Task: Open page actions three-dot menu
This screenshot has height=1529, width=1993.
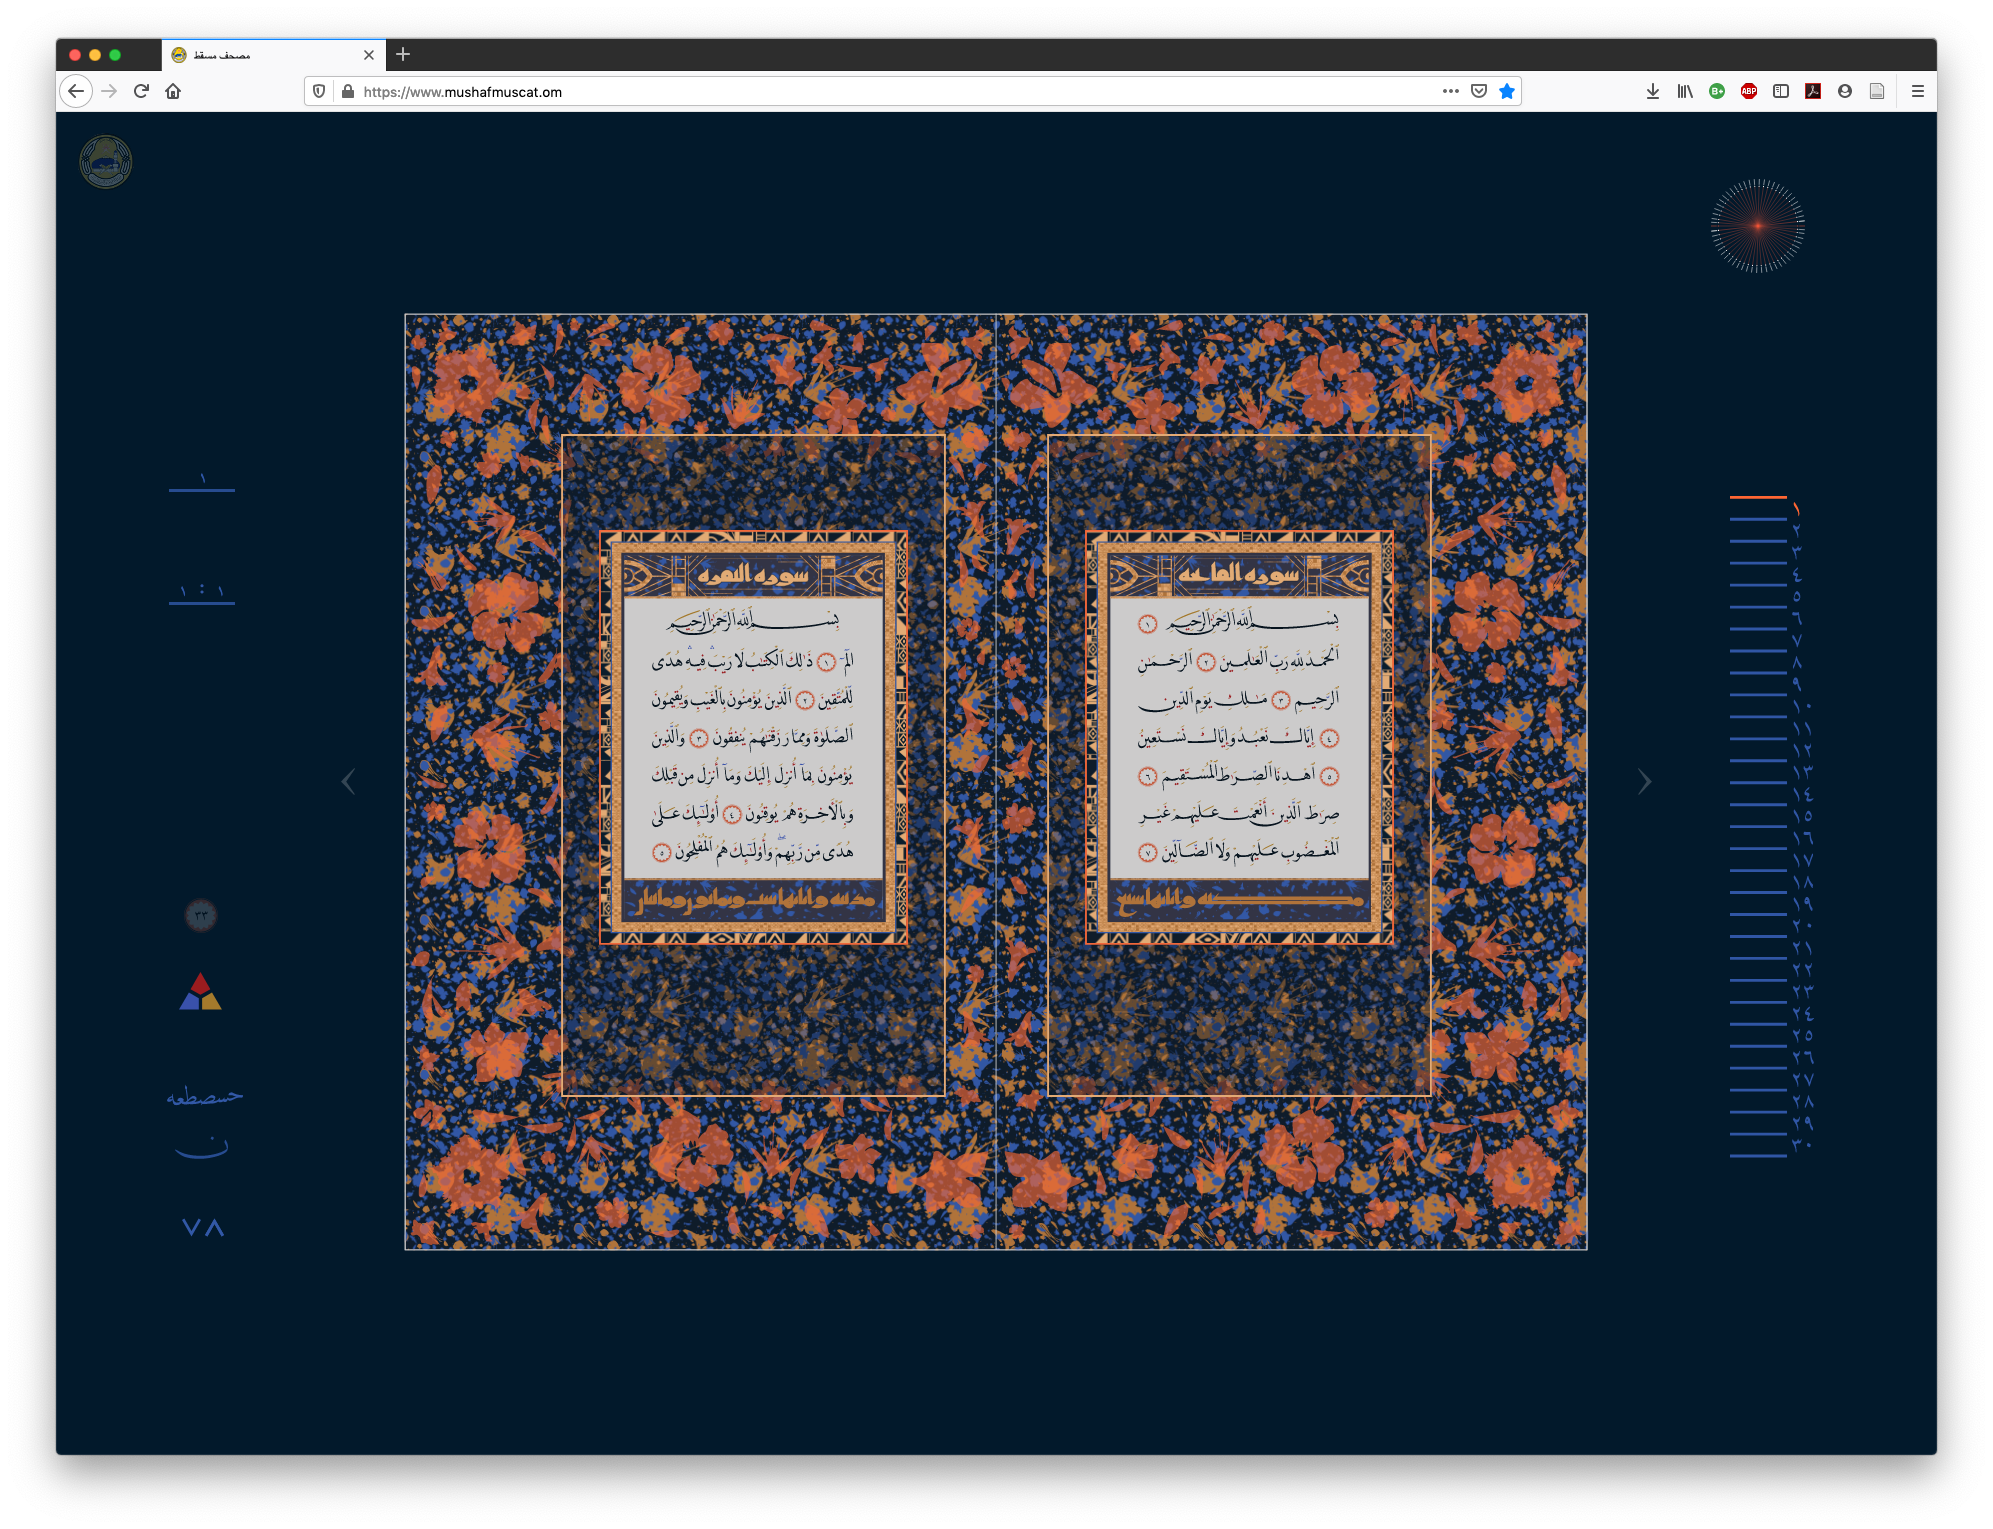Action: (1450, 91)
